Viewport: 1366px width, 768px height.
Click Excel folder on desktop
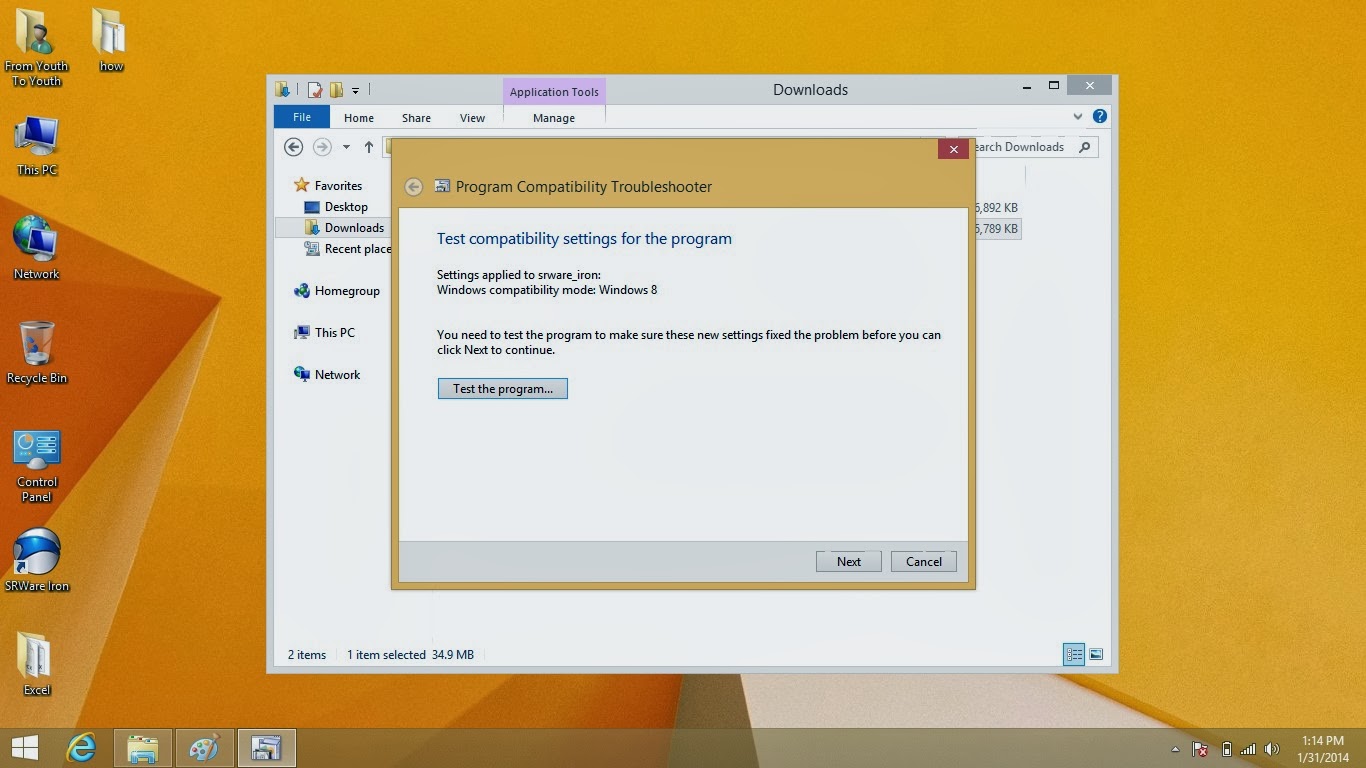tap(37, 664)
